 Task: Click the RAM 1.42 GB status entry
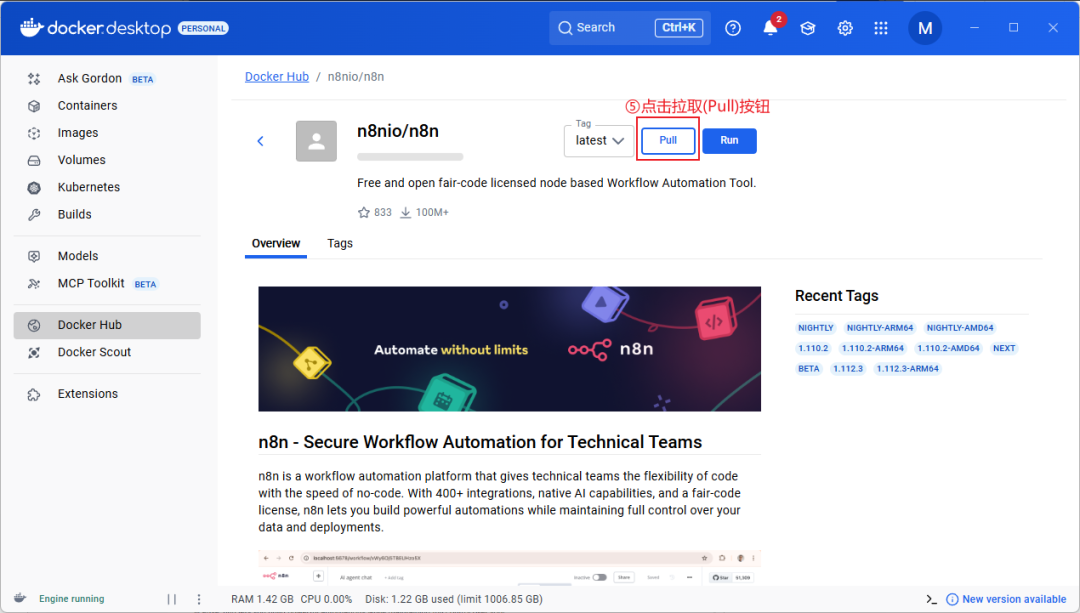(262, 599)
